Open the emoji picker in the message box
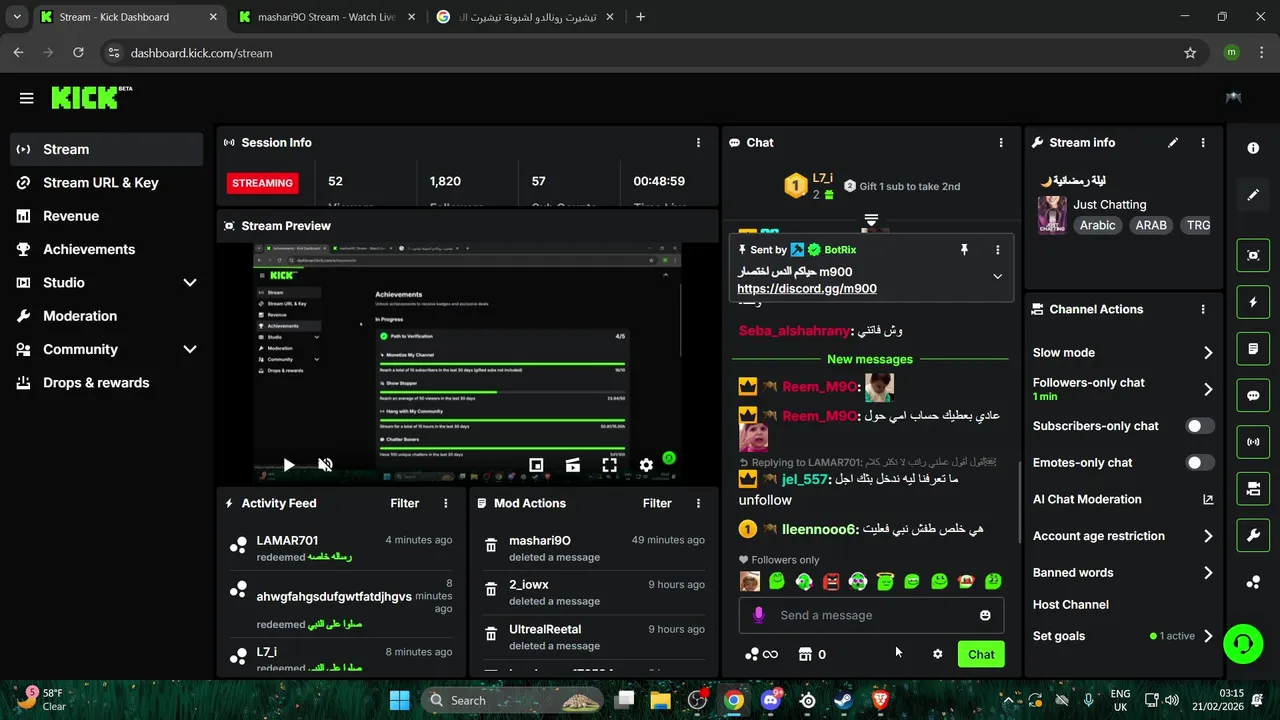 click(985, 615)
